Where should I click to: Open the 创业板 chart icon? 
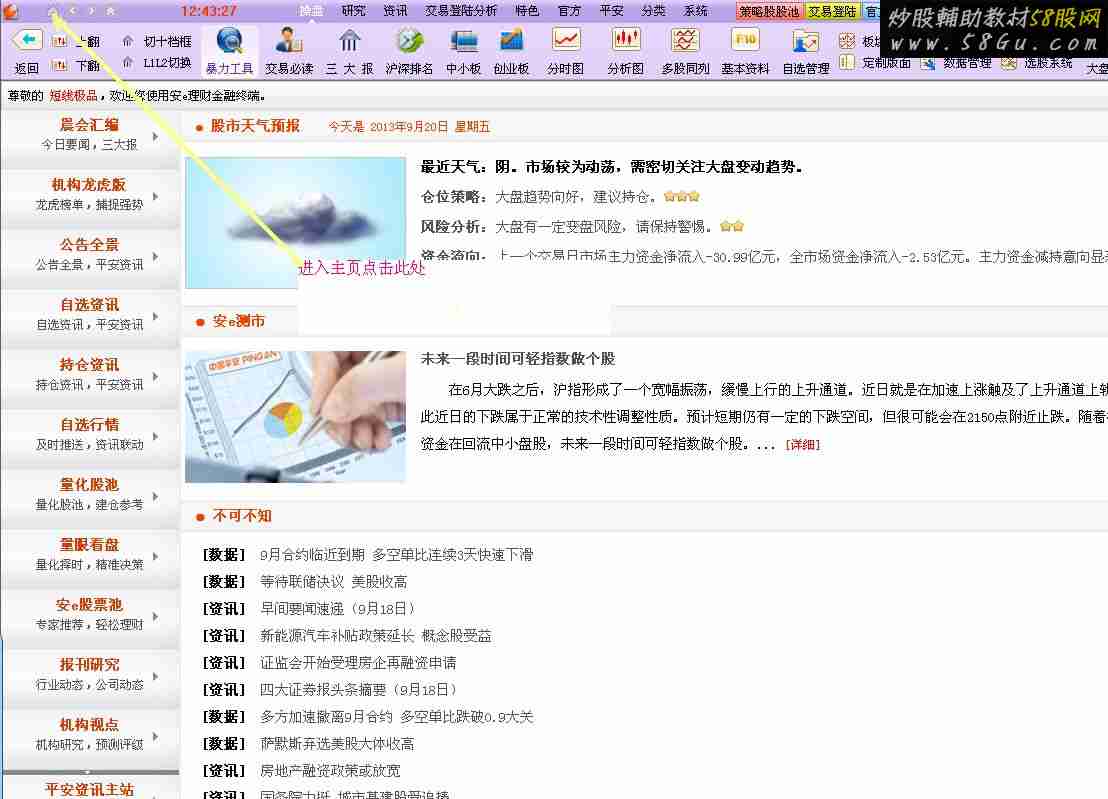[511, 41]
